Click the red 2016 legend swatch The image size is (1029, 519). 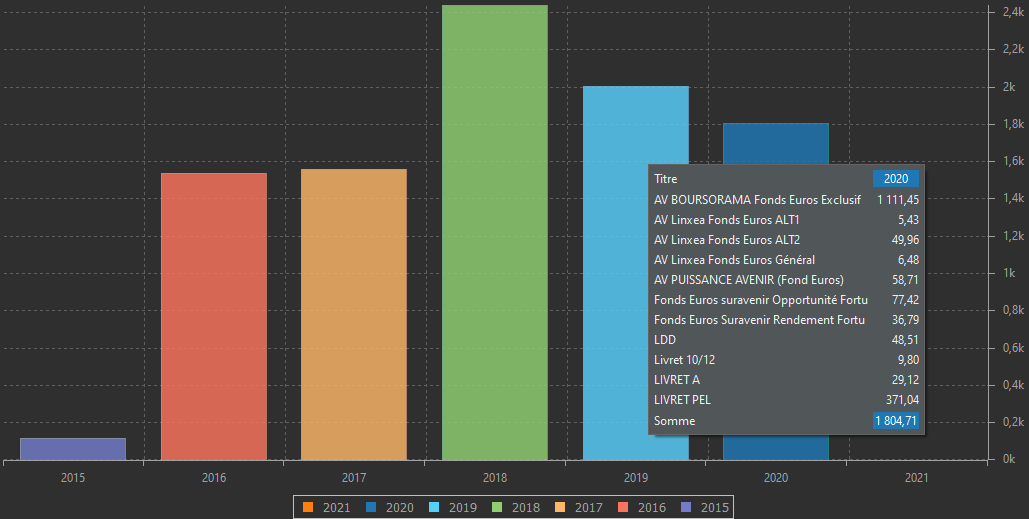pos(623,507)
